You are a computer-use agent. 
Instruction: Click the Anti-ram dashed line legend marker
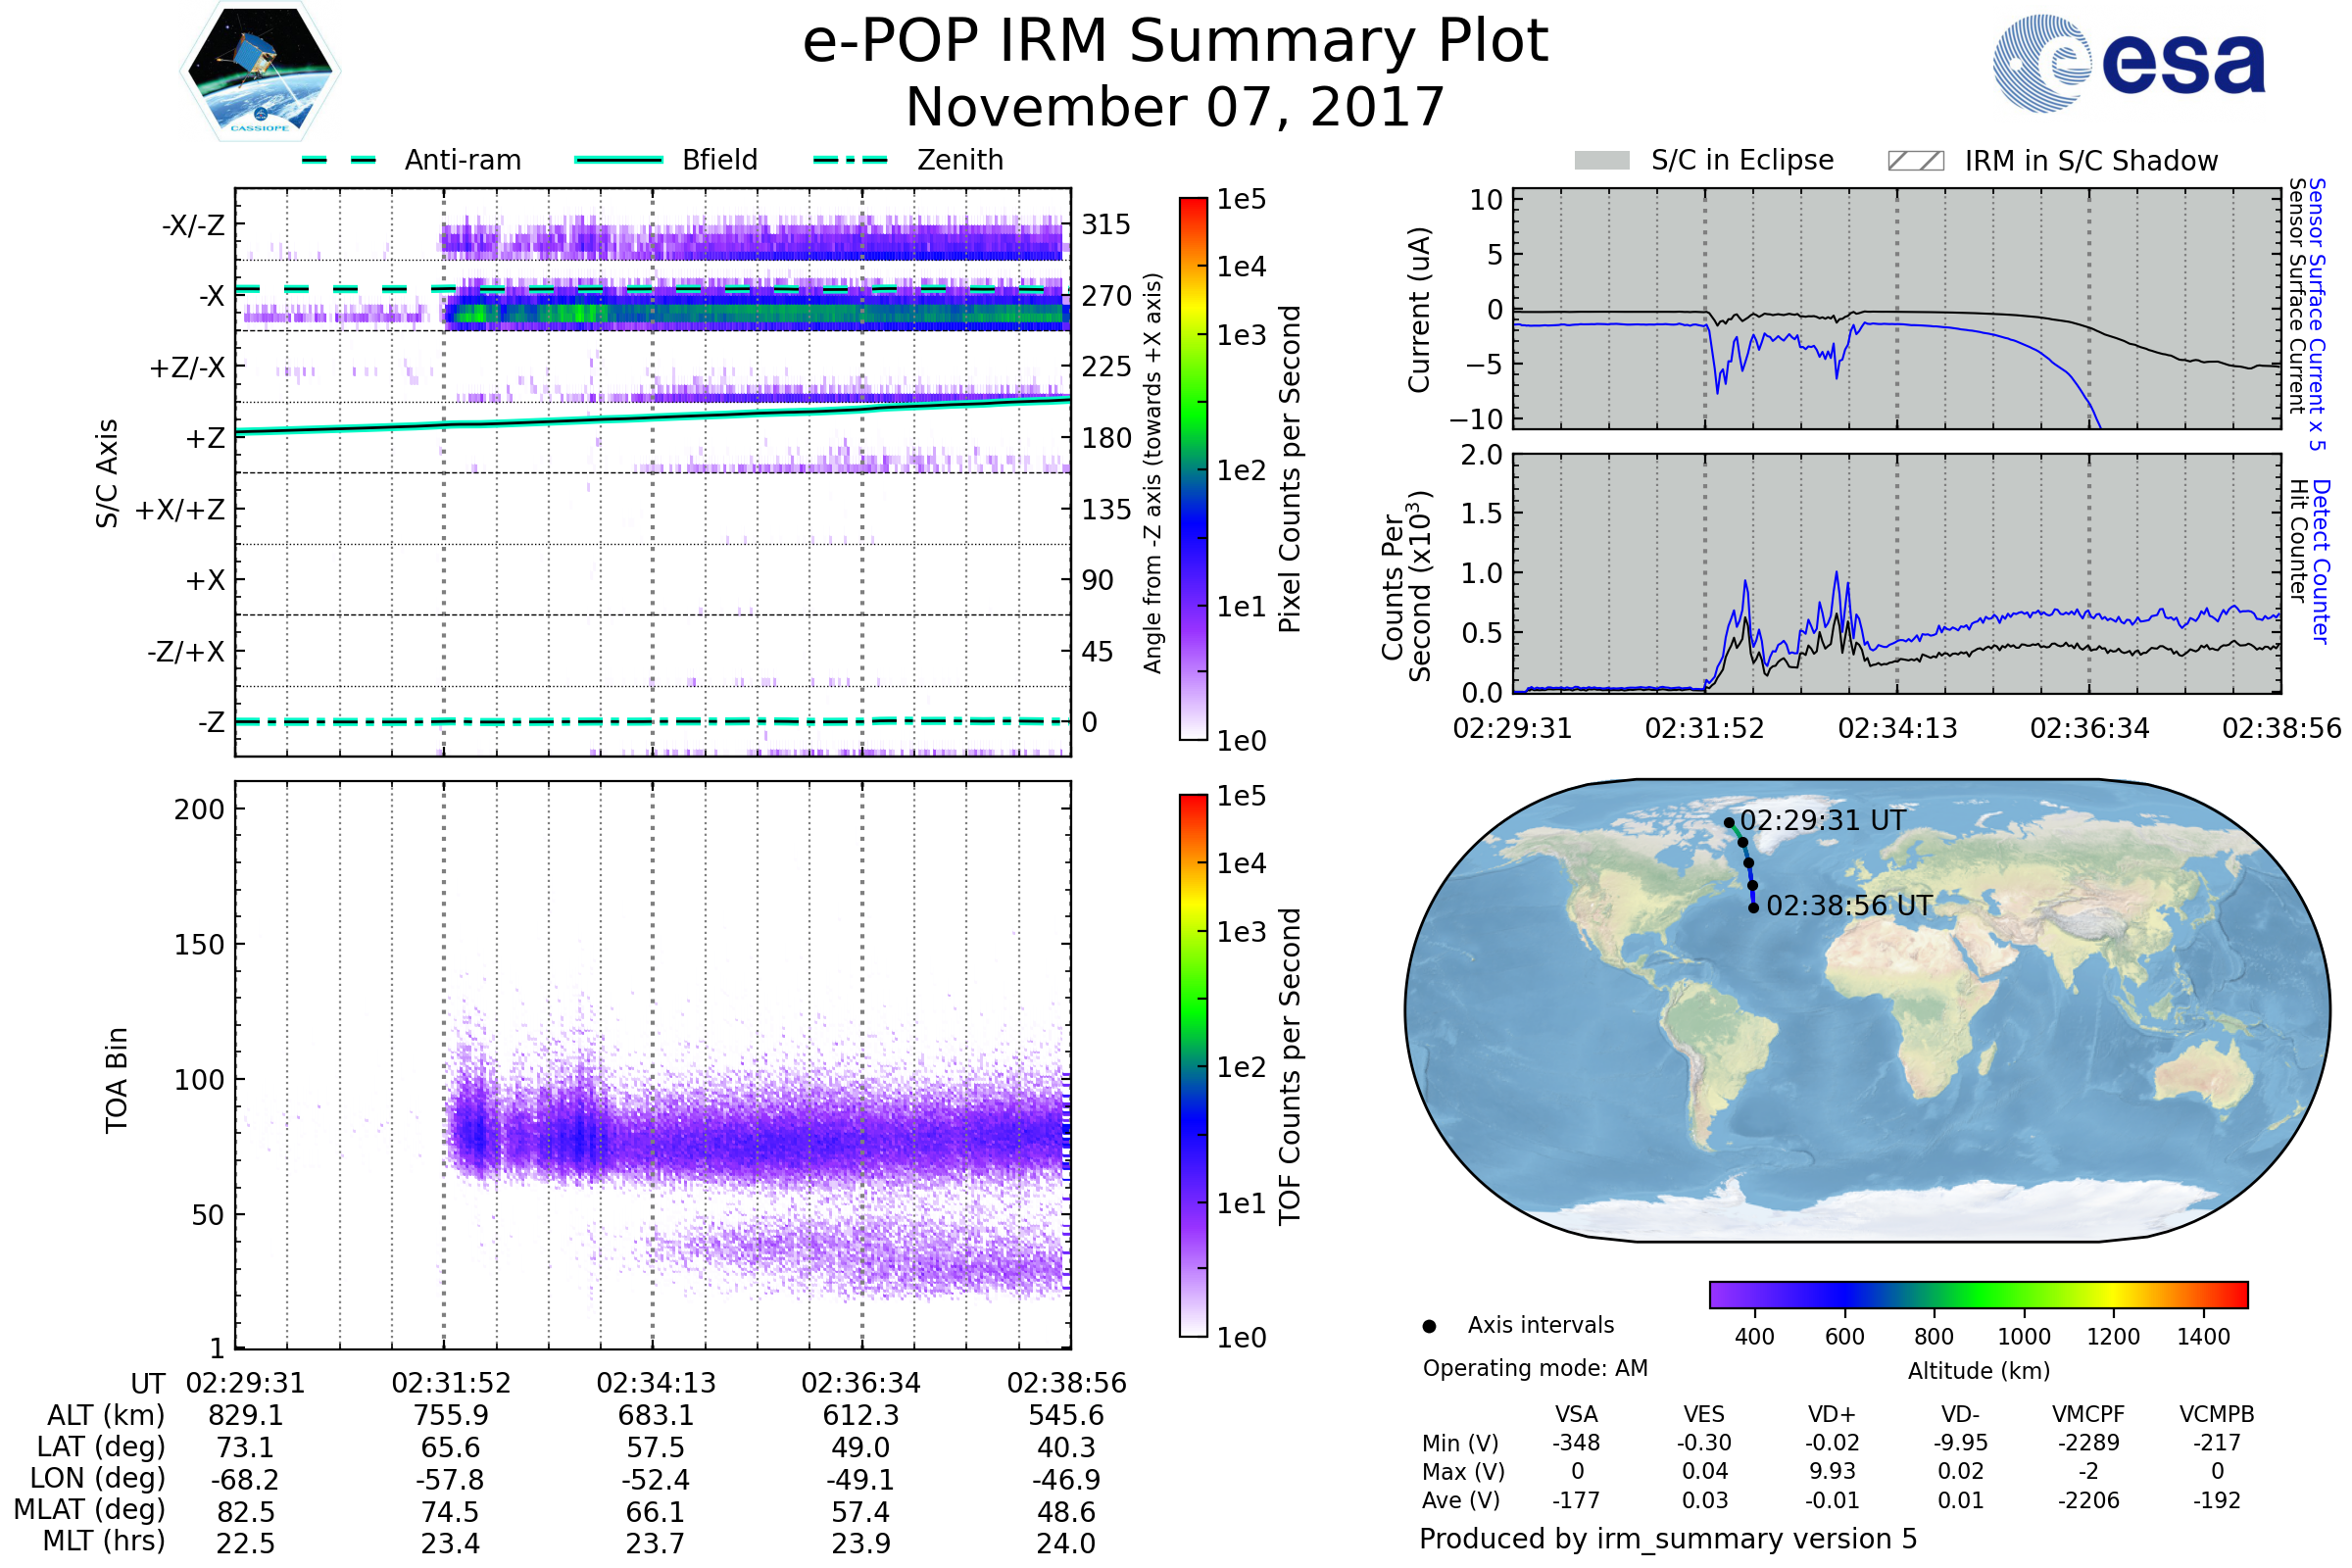(x=339, y=160)
